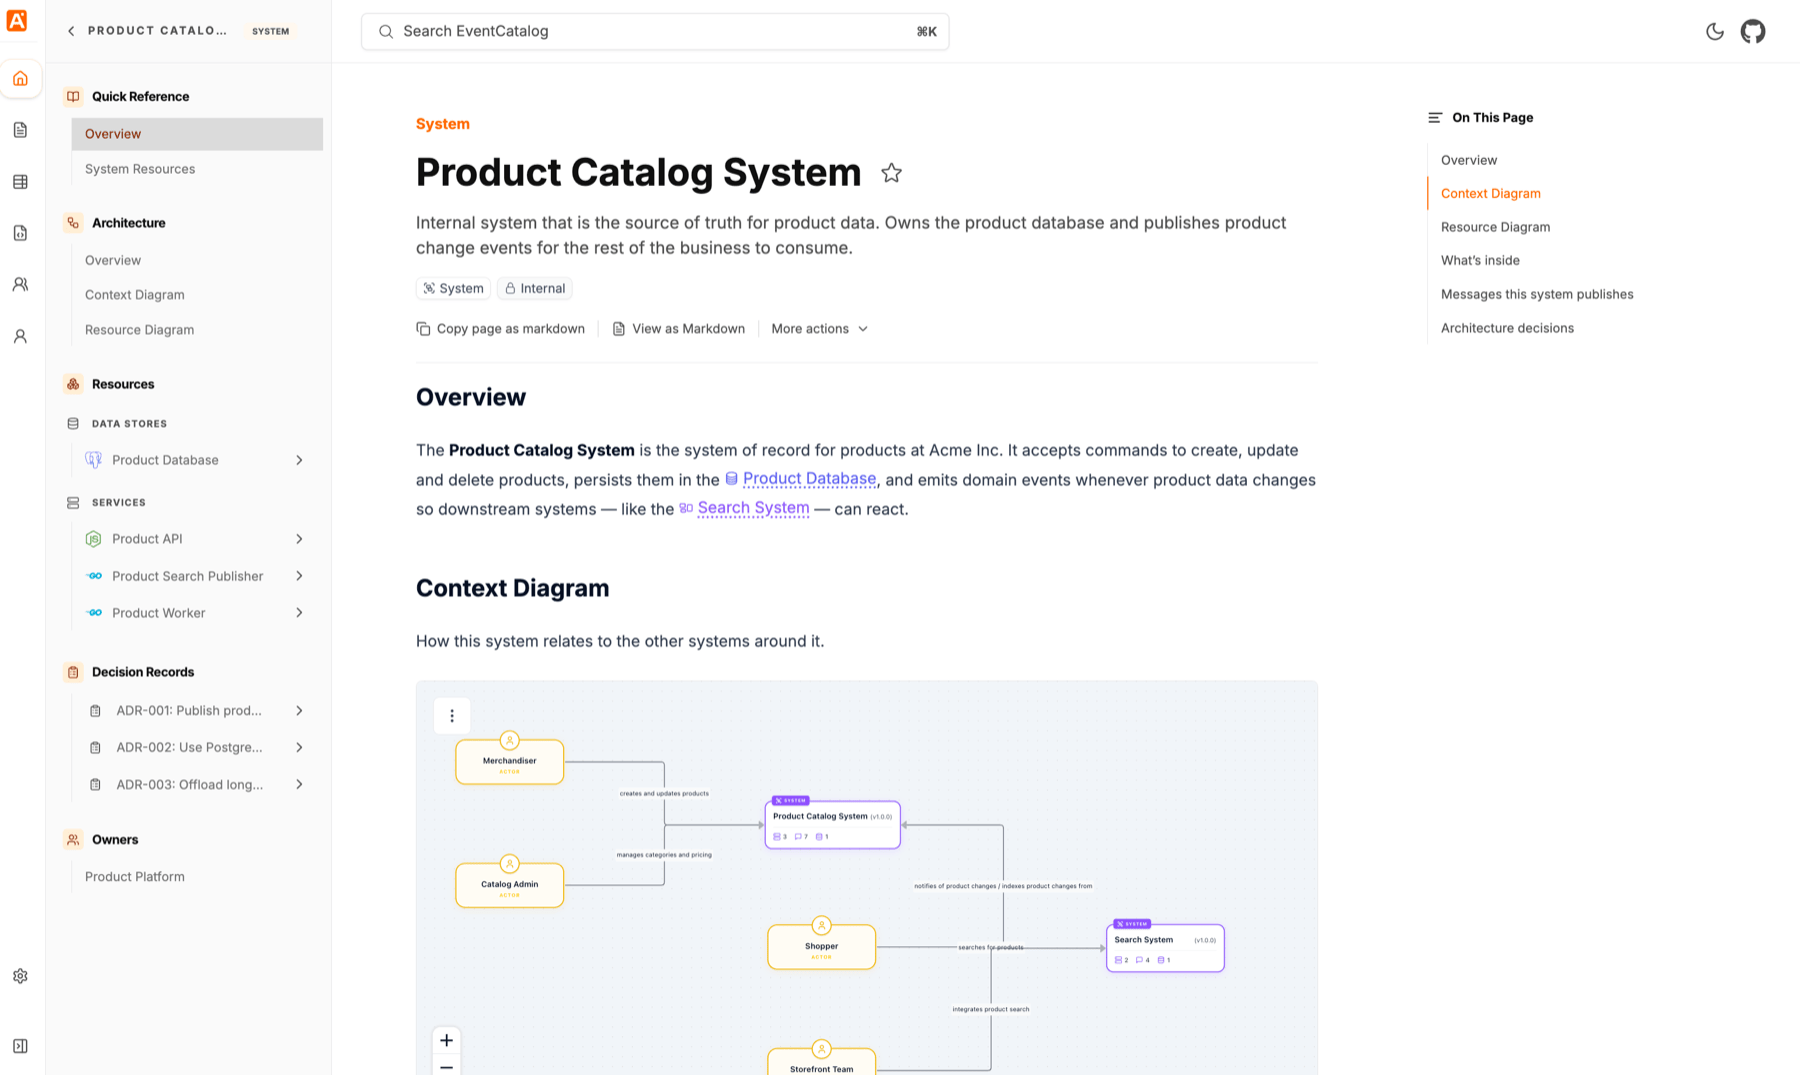This screenshot has width=1800, height=1075.
Task: Open the teams icon in left rail
Action: [20, 285]
